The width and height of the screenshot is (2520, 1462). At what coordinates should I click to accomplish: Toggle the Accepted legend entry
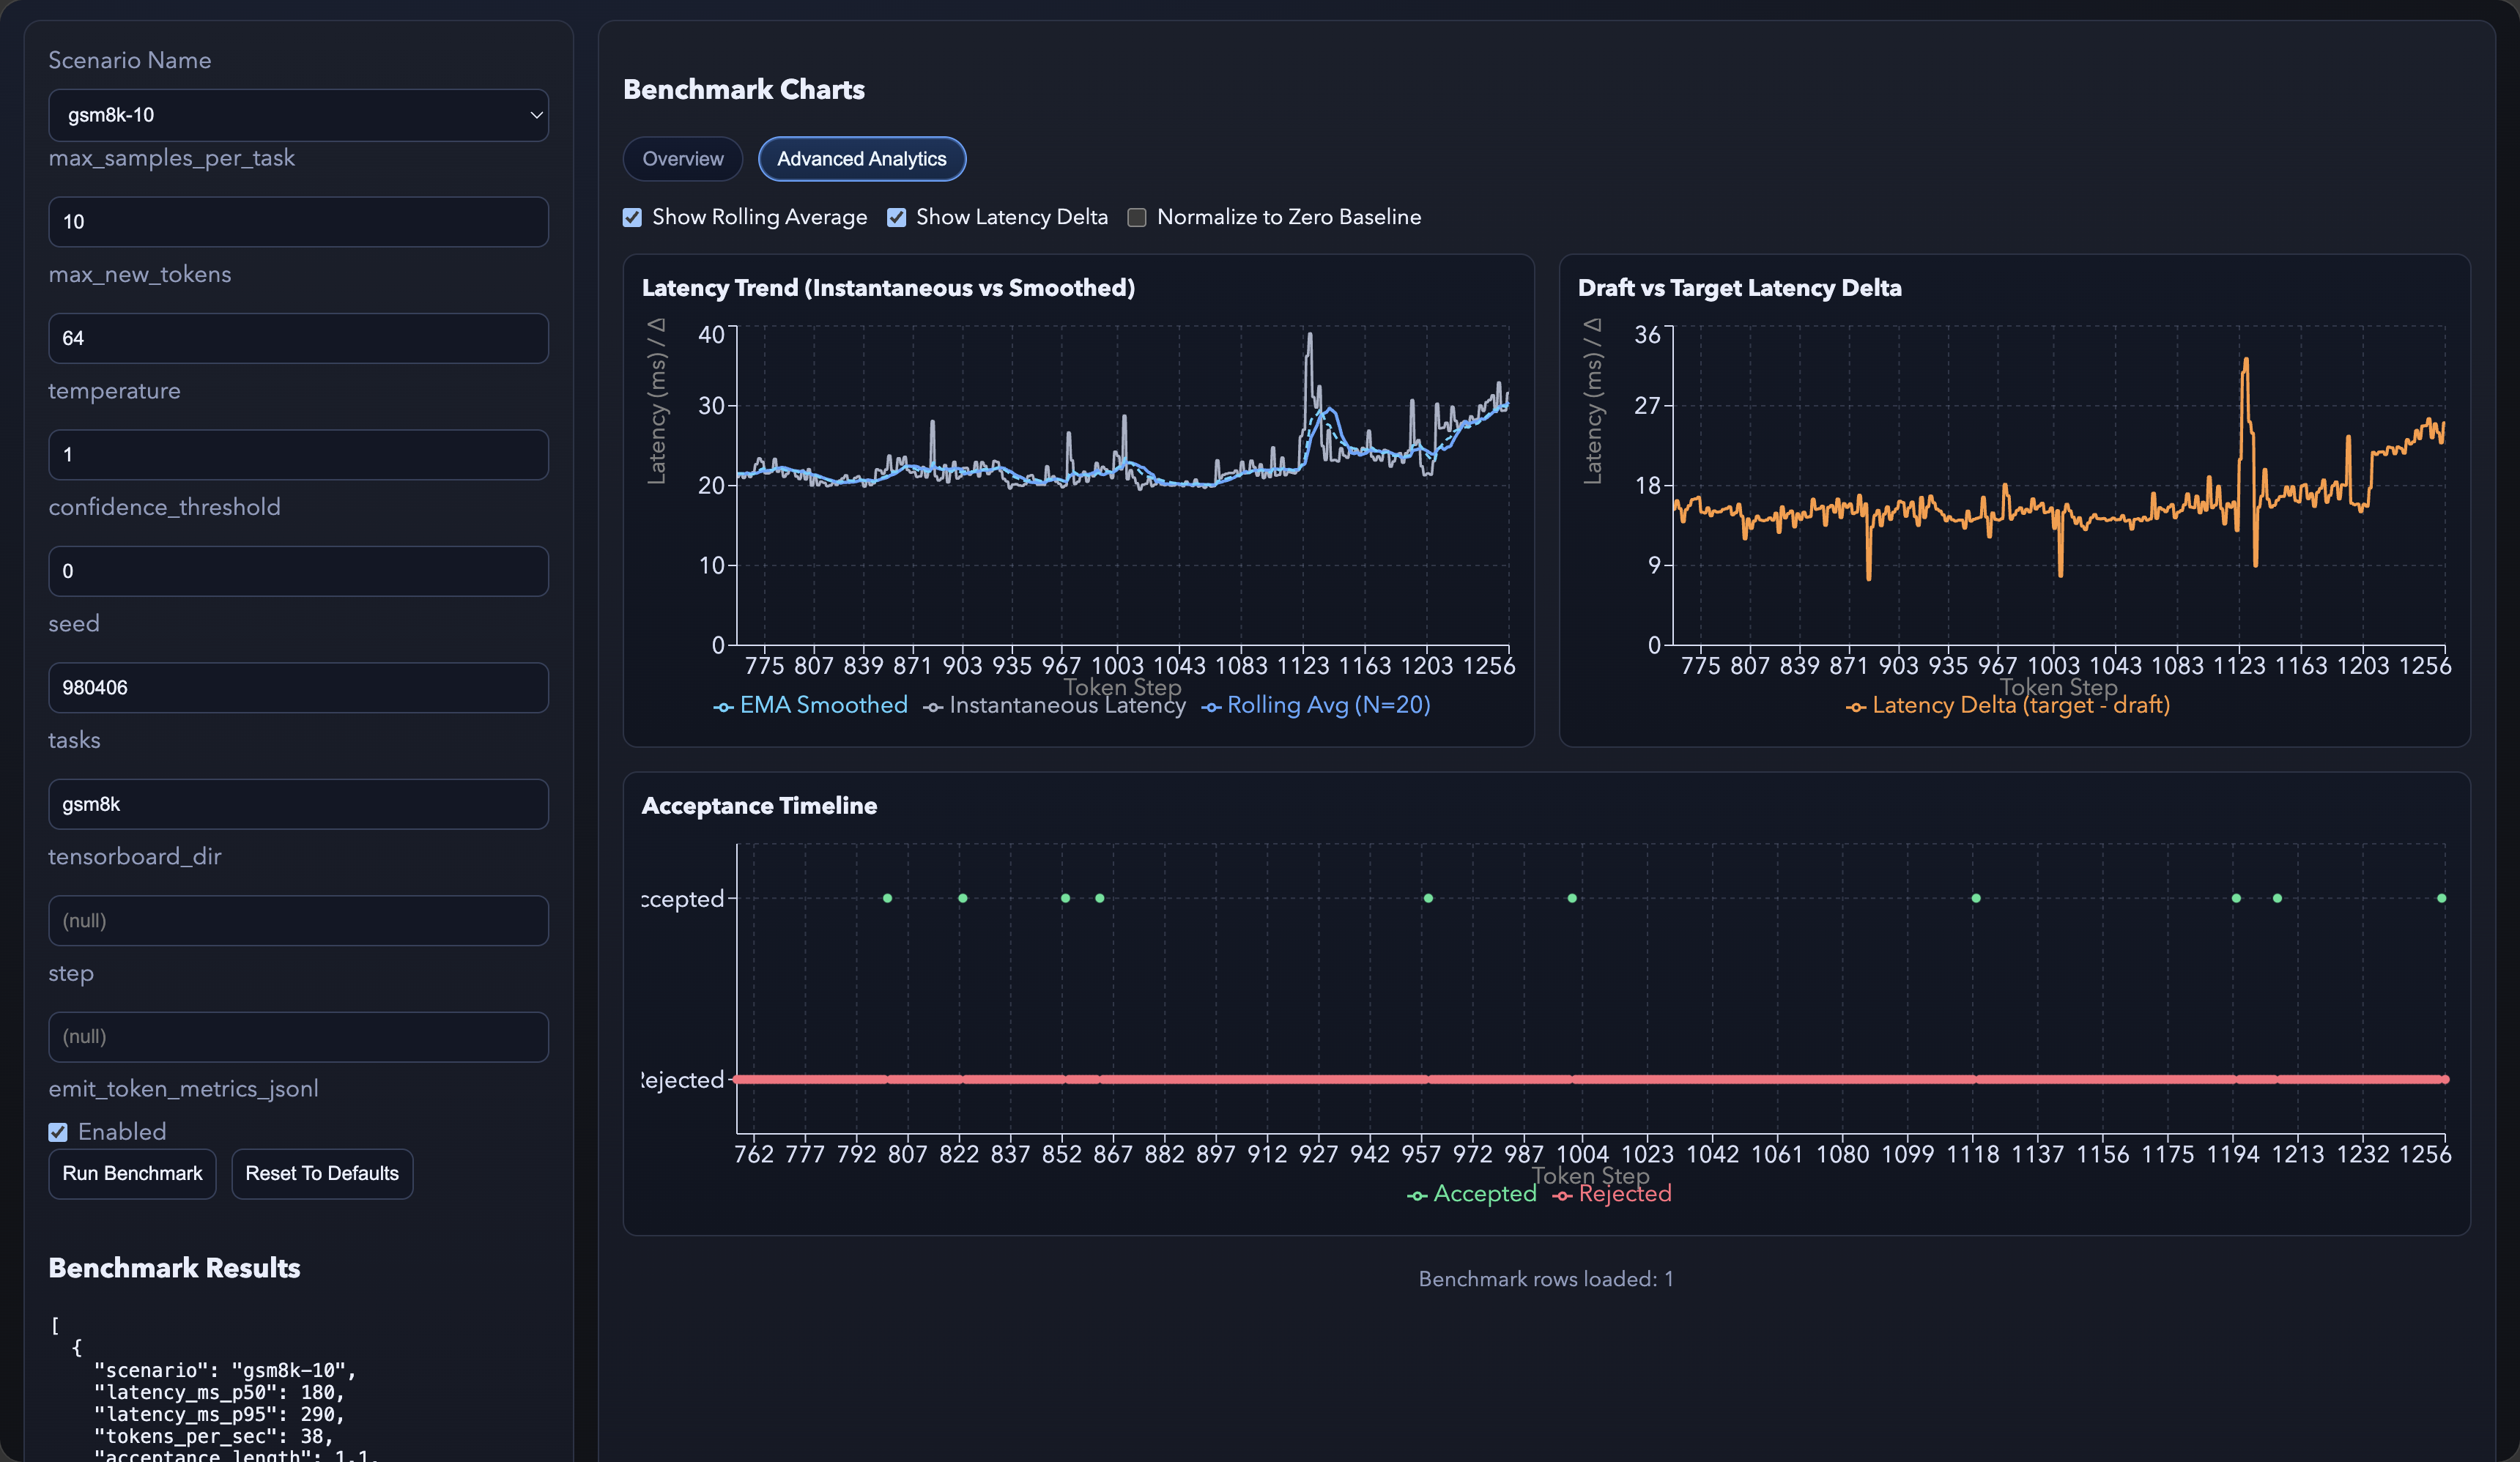tap(1472, 1194)
